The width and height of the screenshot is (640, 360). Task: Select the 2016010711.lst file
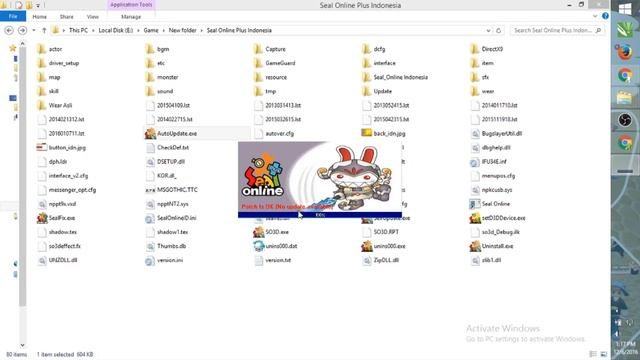coord(61,133)
